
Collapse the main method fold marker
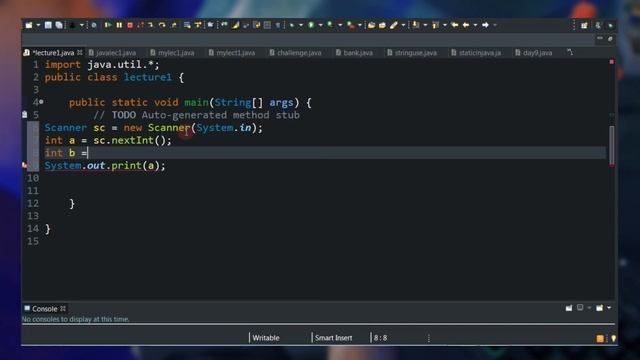41,102
